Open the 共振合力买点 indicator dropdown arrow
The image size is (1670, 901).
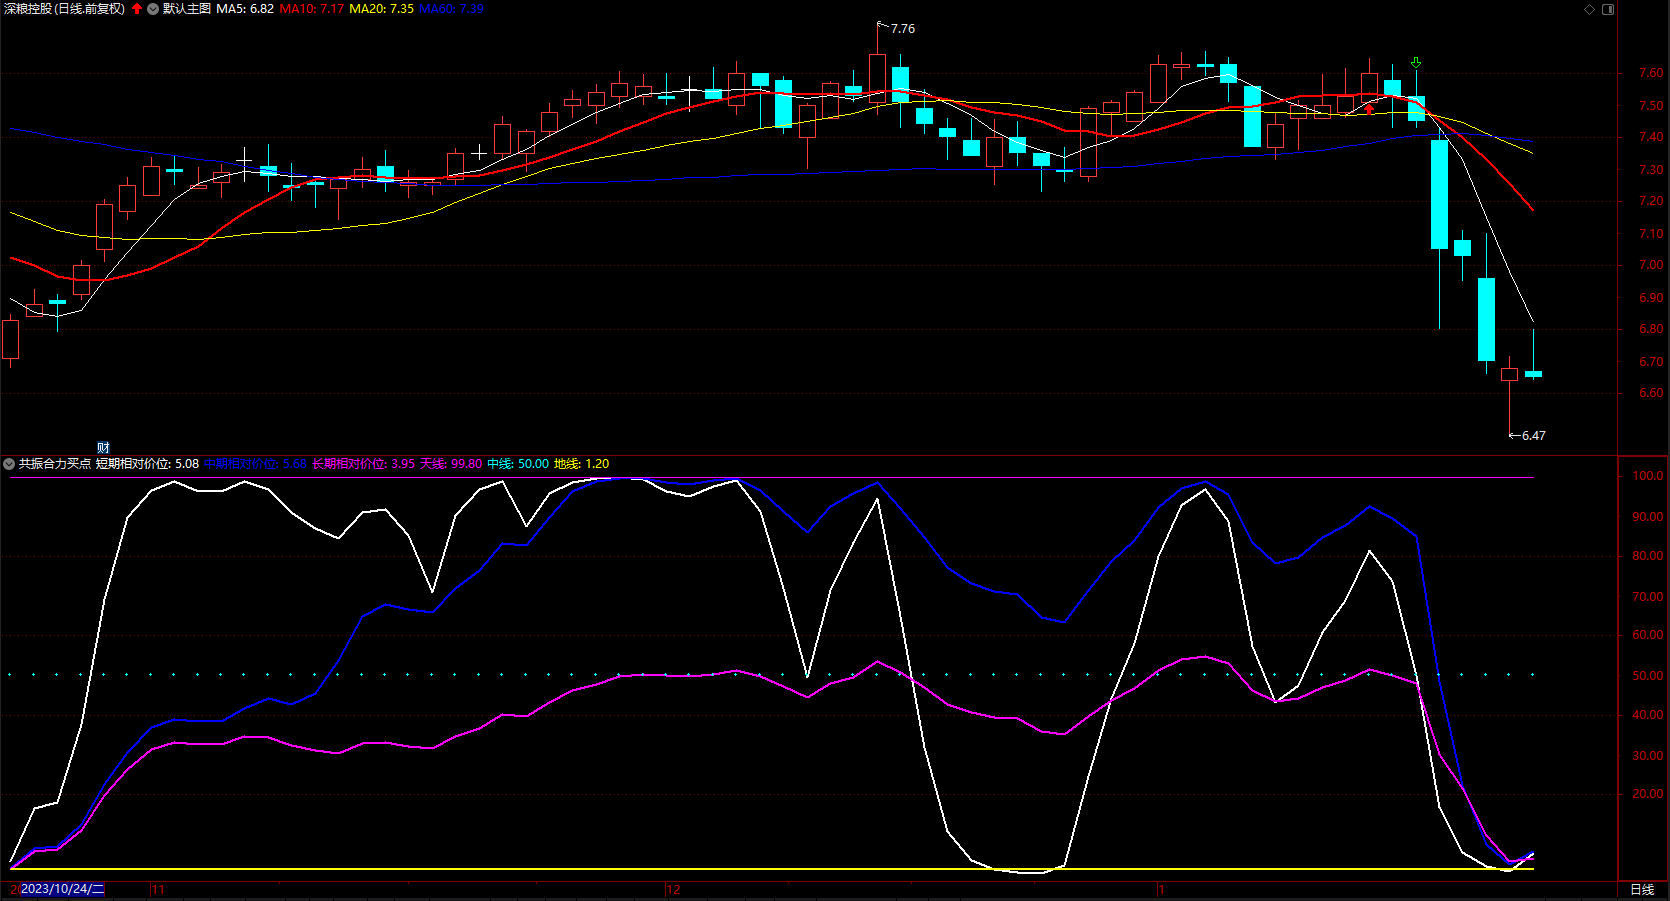click(x=9, y=464)
